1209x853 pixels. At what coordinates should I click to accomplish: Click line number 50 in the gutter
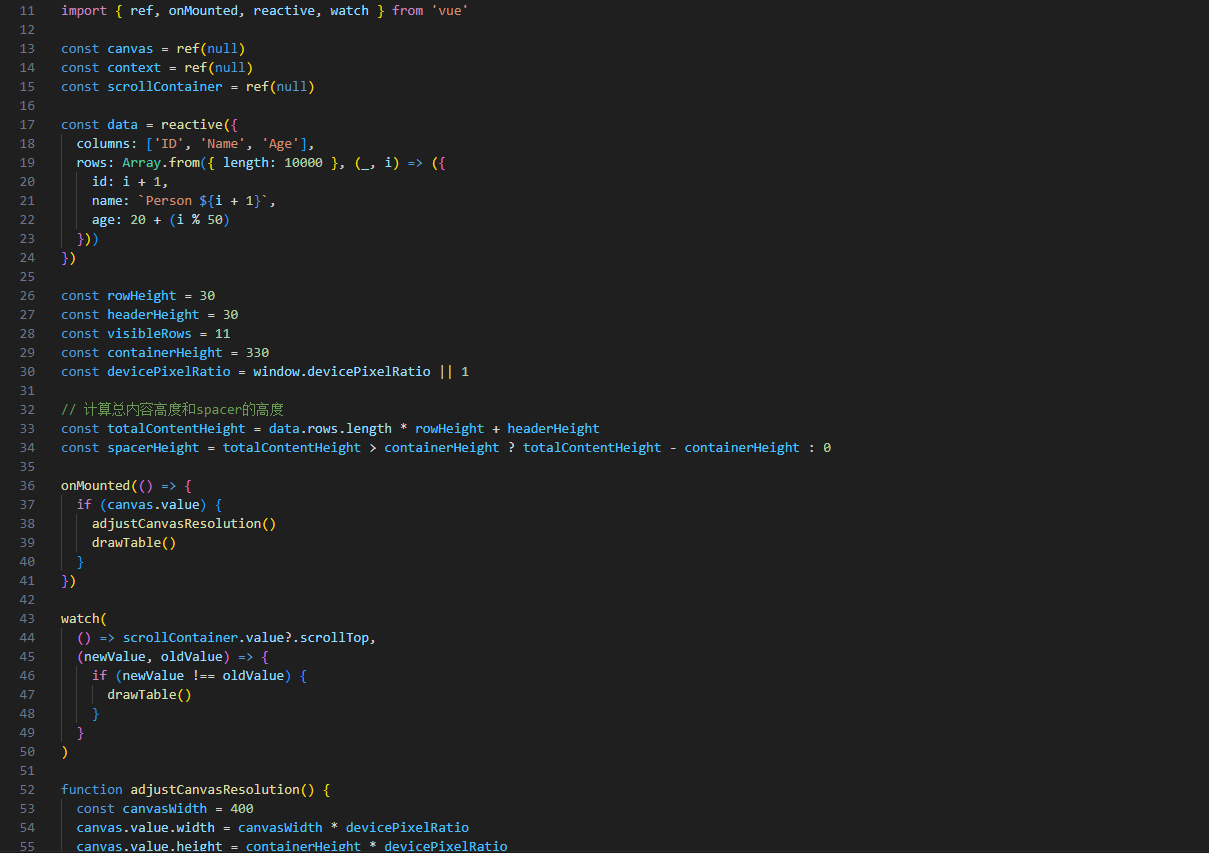coord(27,751)
